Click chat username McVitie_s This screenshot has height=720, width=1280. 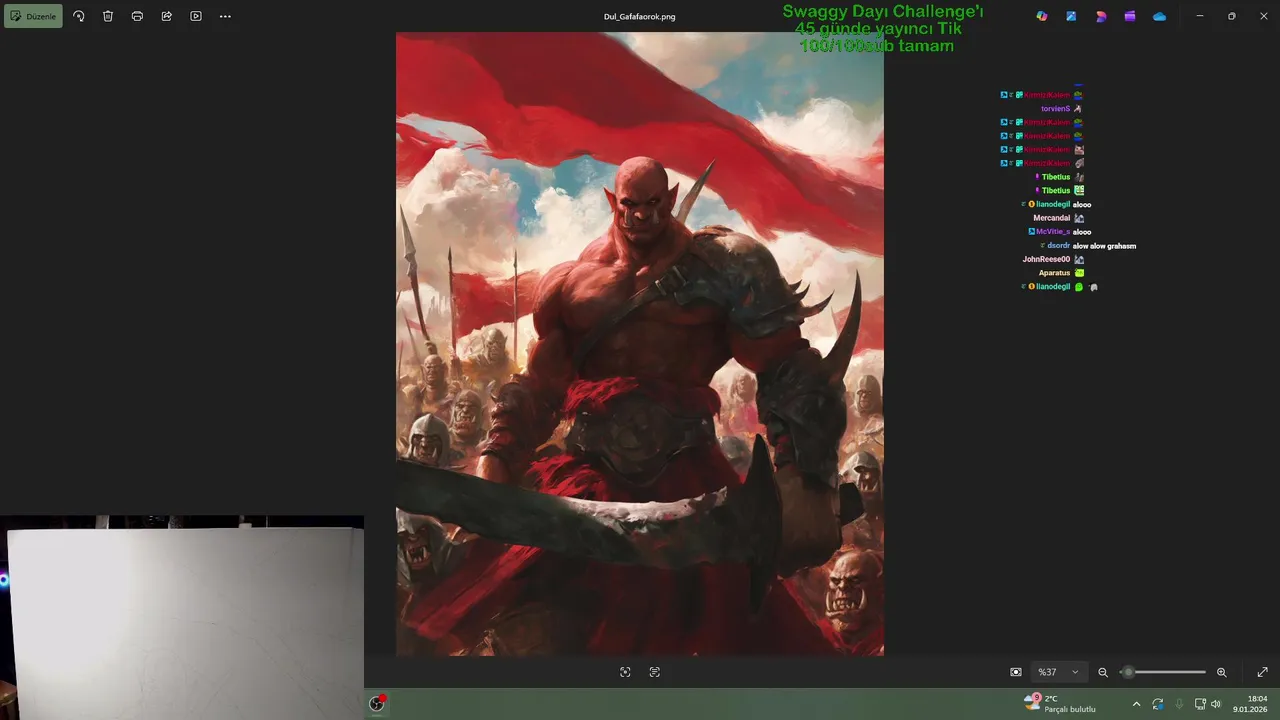click(x=1053, y=232)
